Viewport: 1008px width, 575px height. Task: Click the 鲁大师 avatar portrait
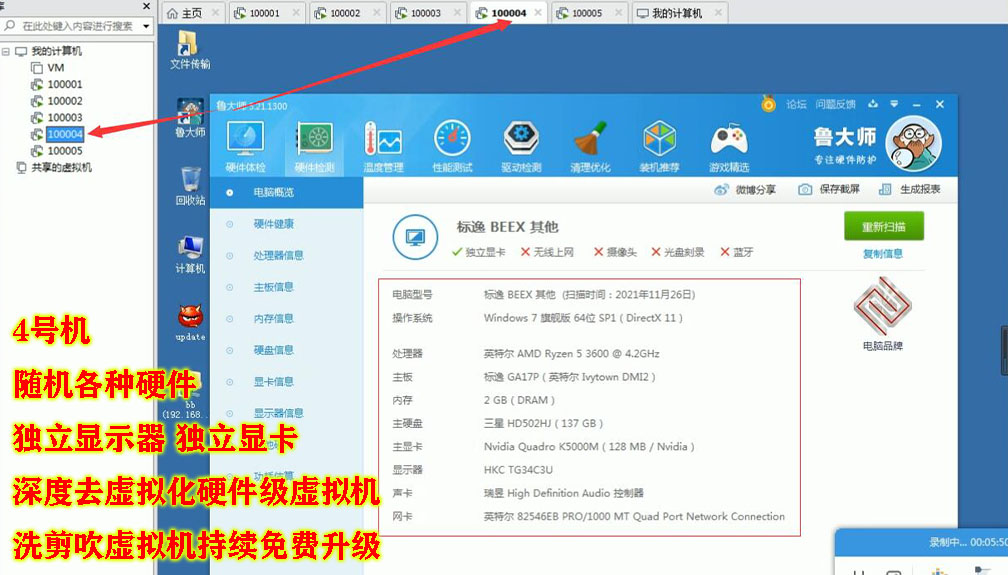tap(913, 143)
